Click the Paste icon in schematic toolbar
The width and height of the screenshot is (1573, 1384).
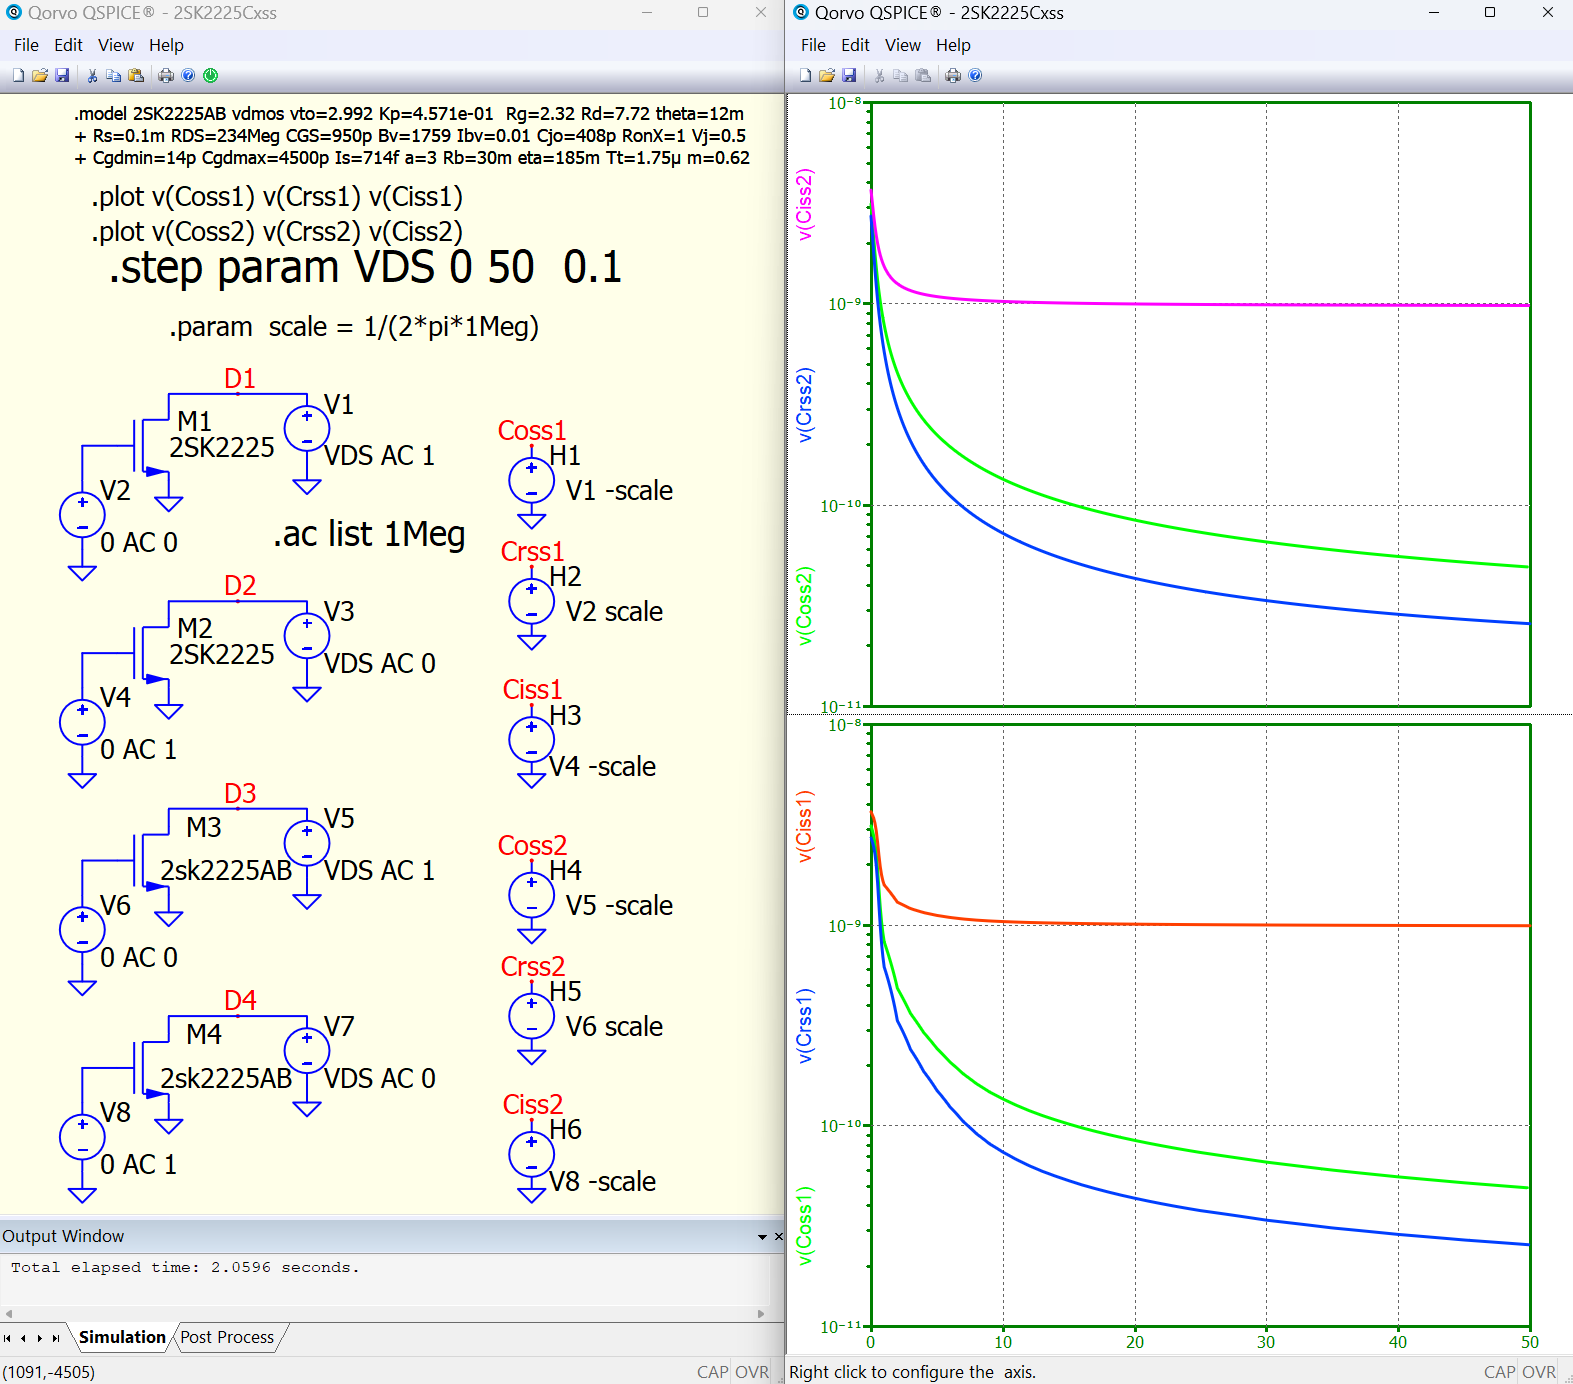pyautogui.click(x=136, y=75)
